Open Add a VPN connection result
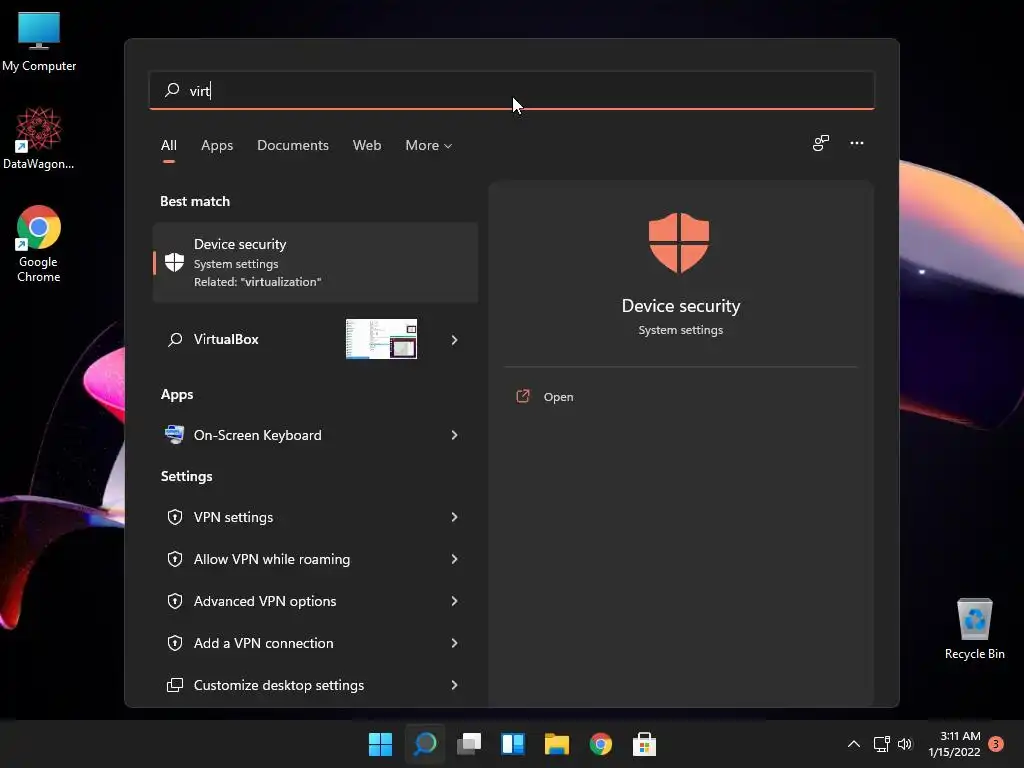Screen dimensions: 1024x768 pyautogui.click(x=315, y=643)
